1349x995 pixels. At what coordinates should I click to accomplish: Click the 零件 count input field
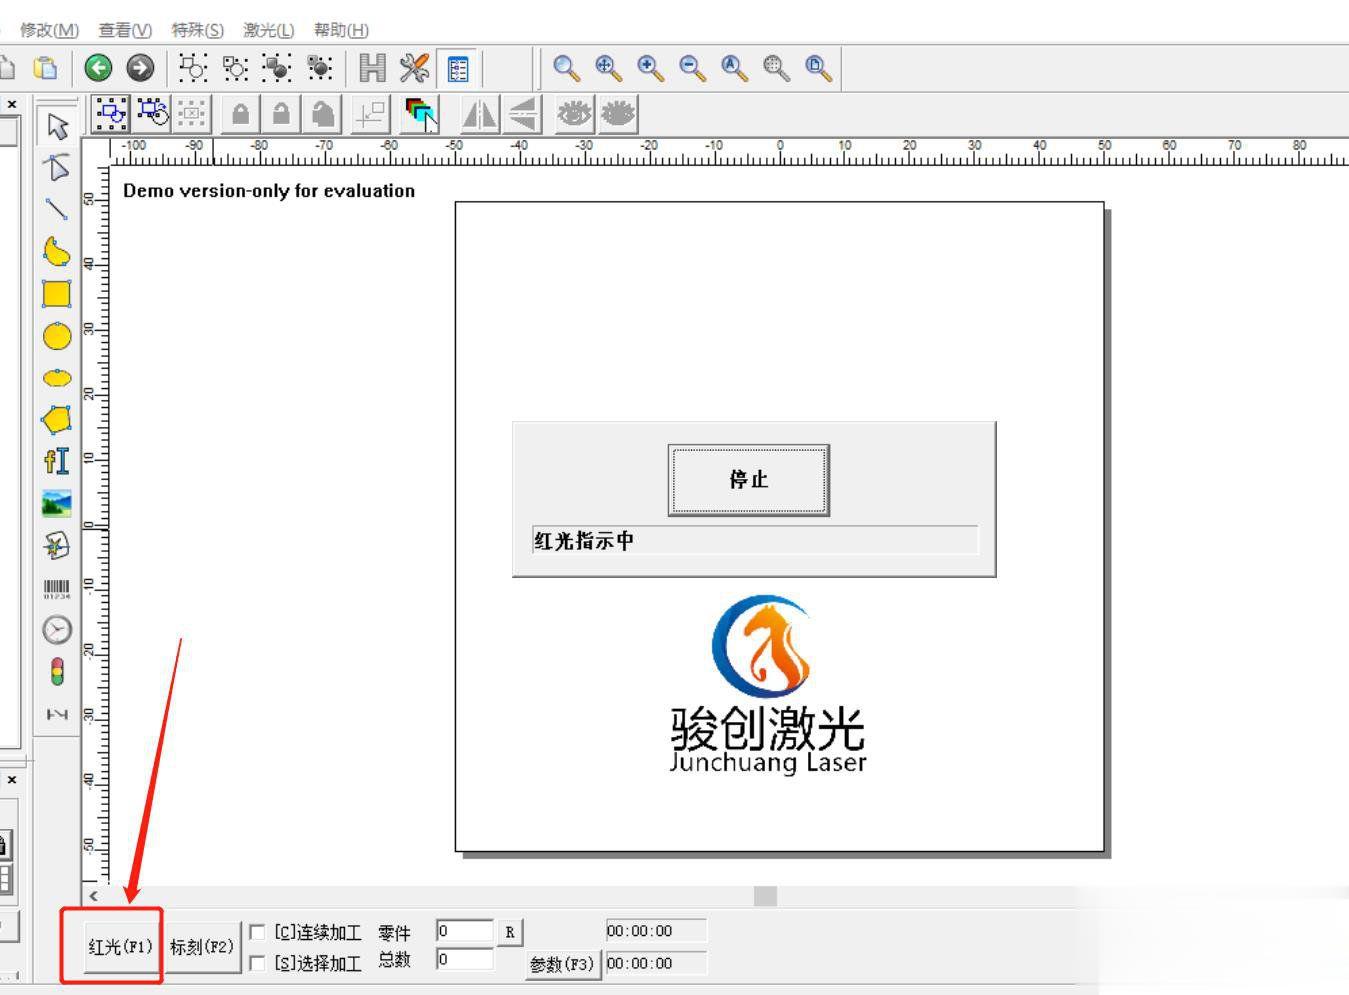click(x=465, y=931)
